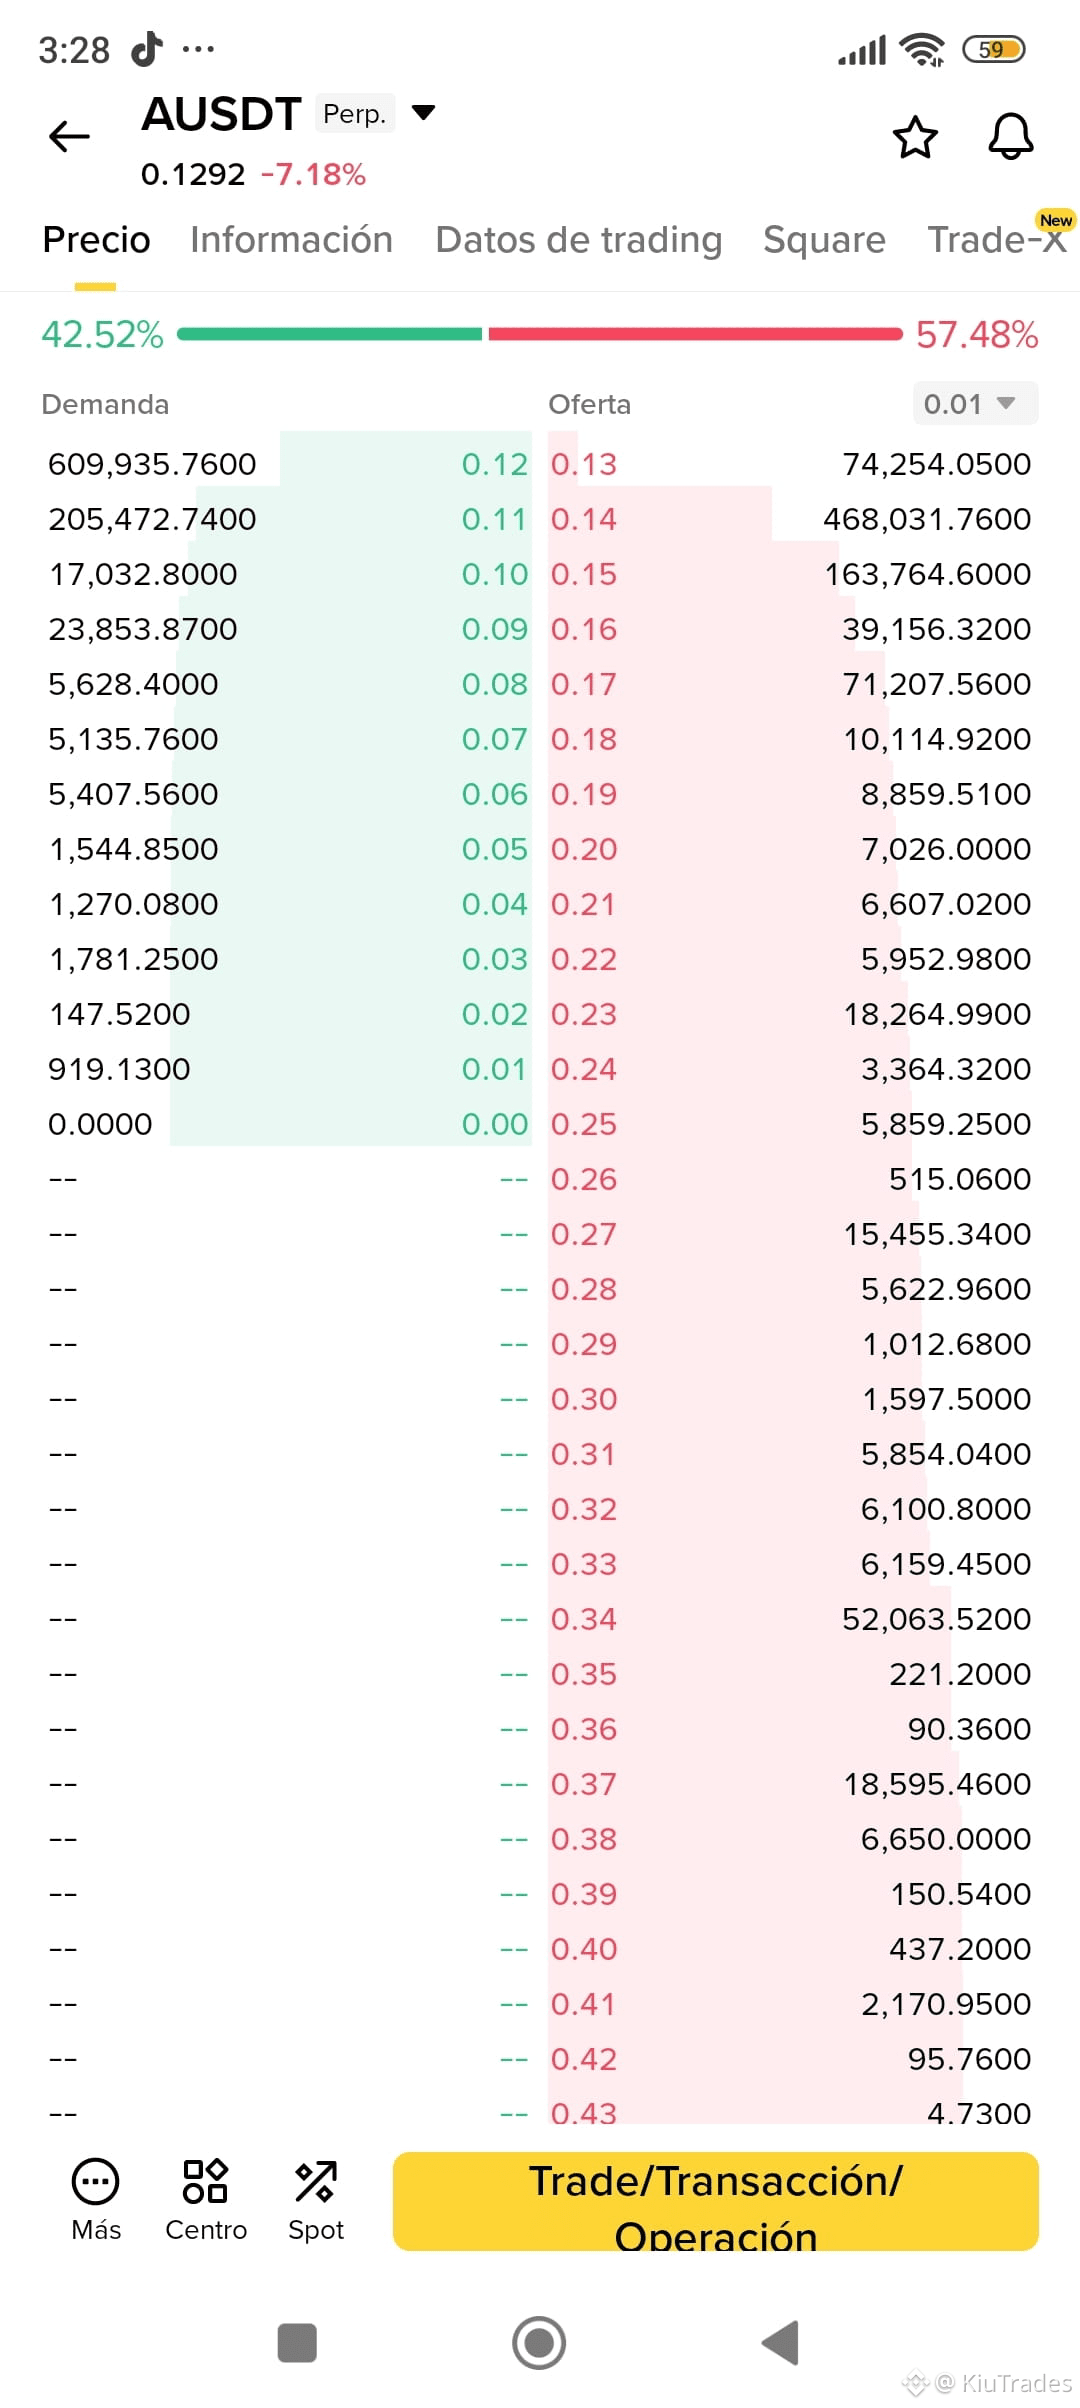The height and width of the screenshot is (2408, 1080).
Task: Open the Centro grid icon
Action: (205, 2181)
